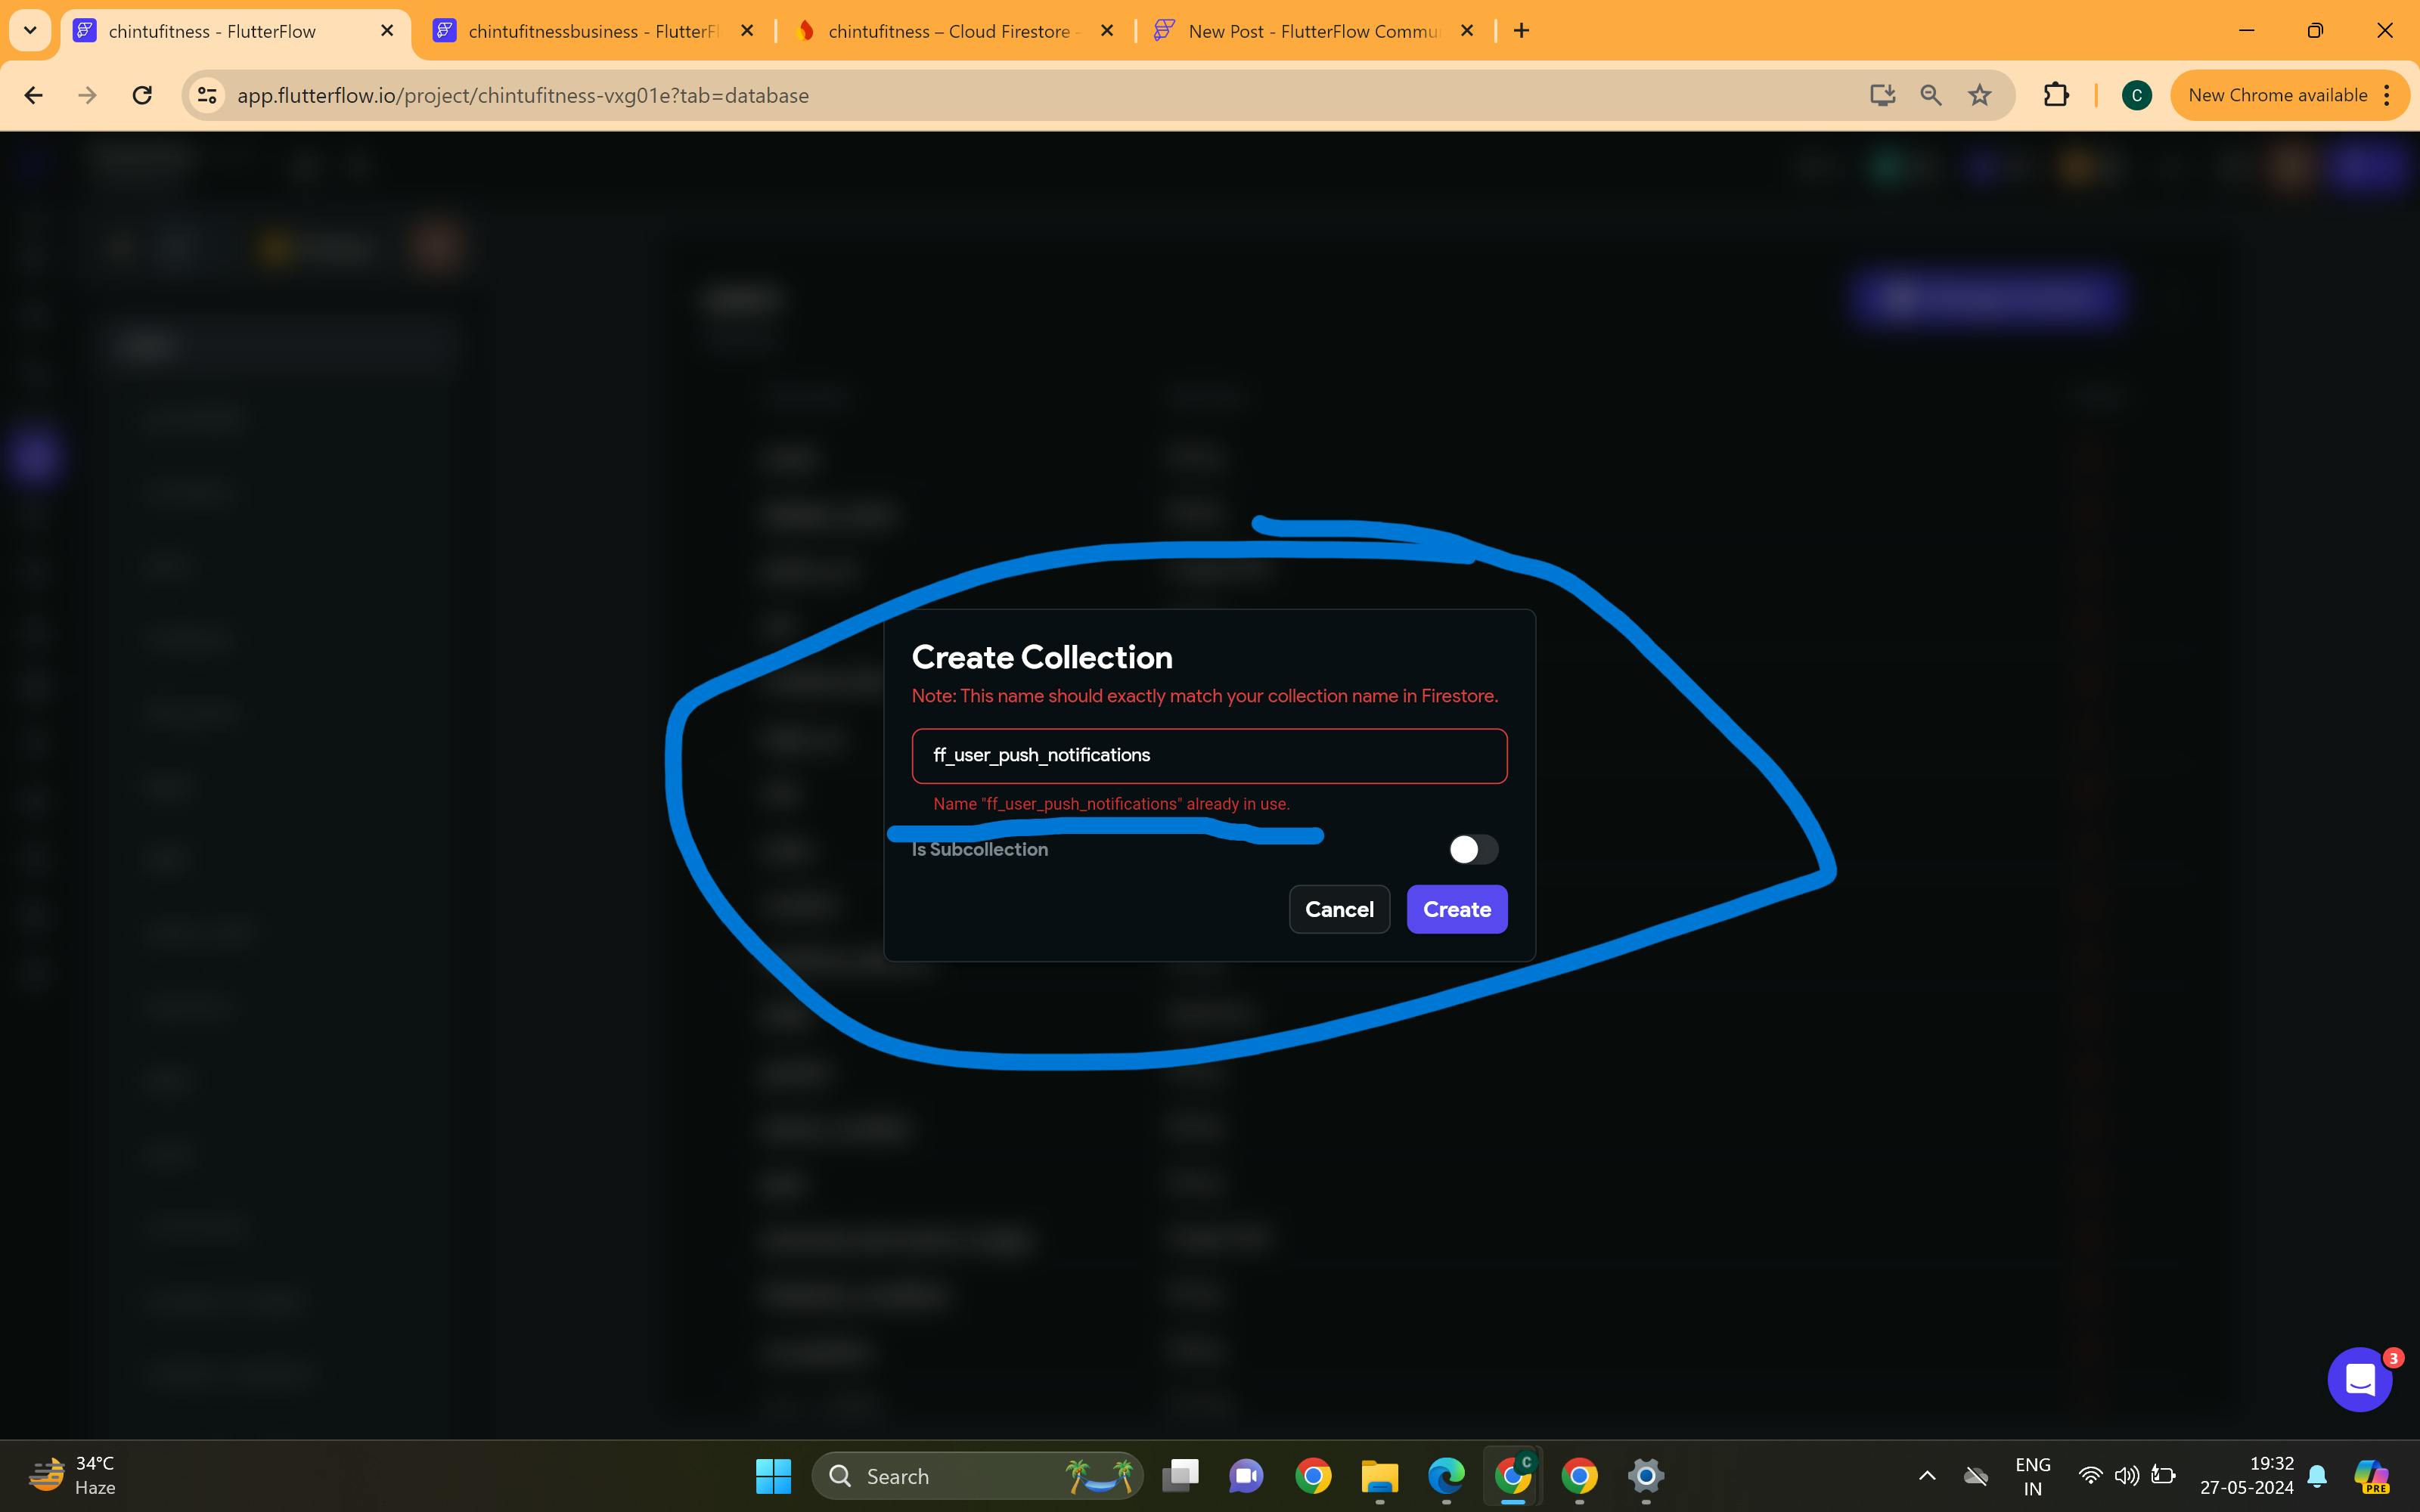Screen dimensions: 2420x1512
Task: Show hidden system tray icons
Action: coord(1927,1476)
